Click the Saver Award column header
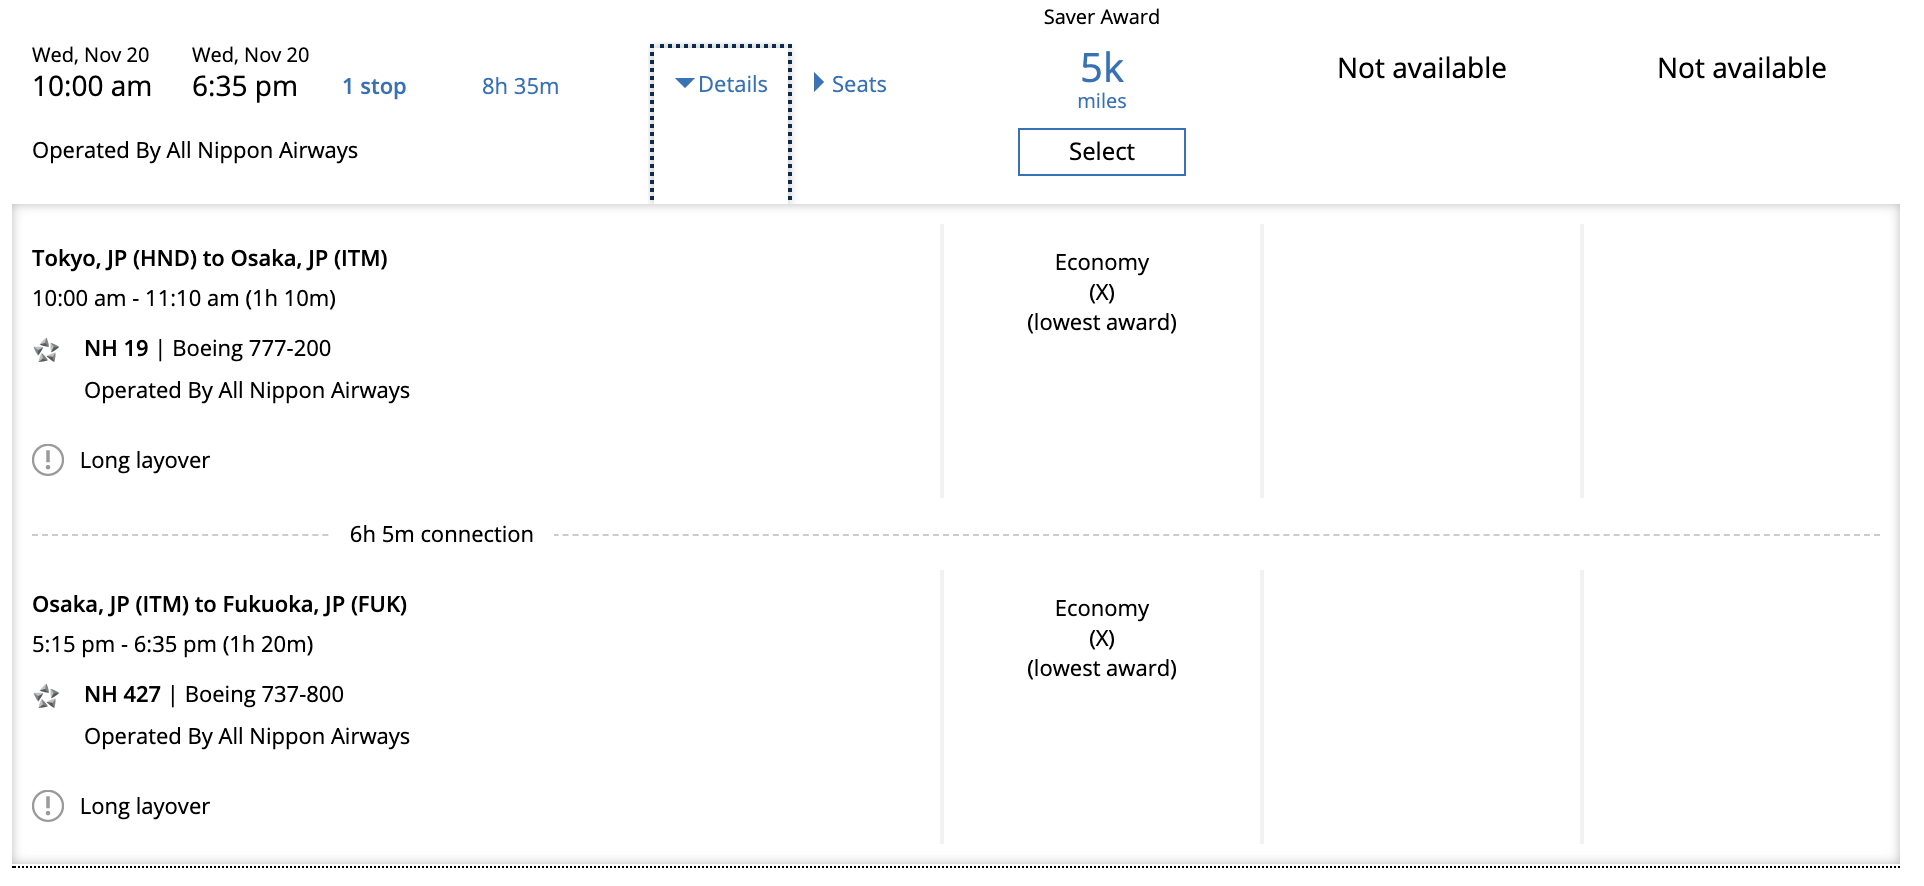The image size is (1924, 886). (1101, 17)
